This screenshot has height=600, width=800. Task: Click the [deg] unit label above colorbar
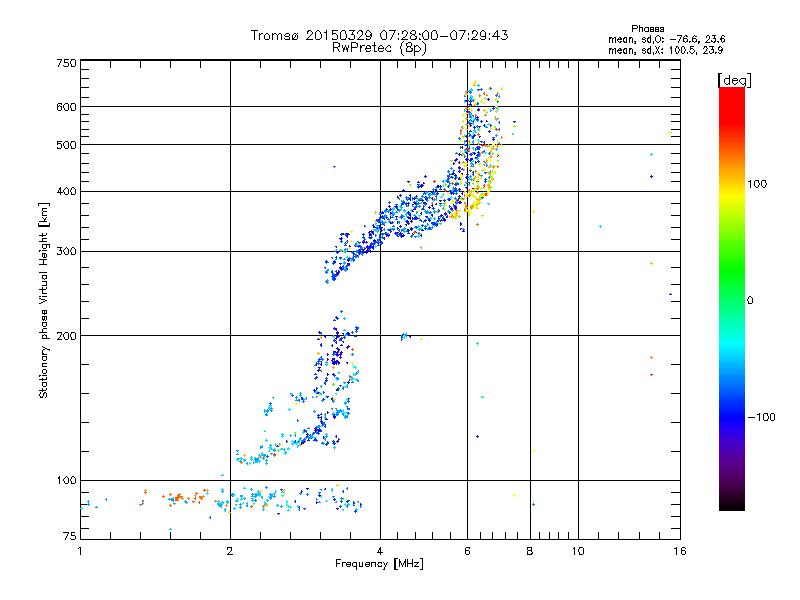[734, 80]
